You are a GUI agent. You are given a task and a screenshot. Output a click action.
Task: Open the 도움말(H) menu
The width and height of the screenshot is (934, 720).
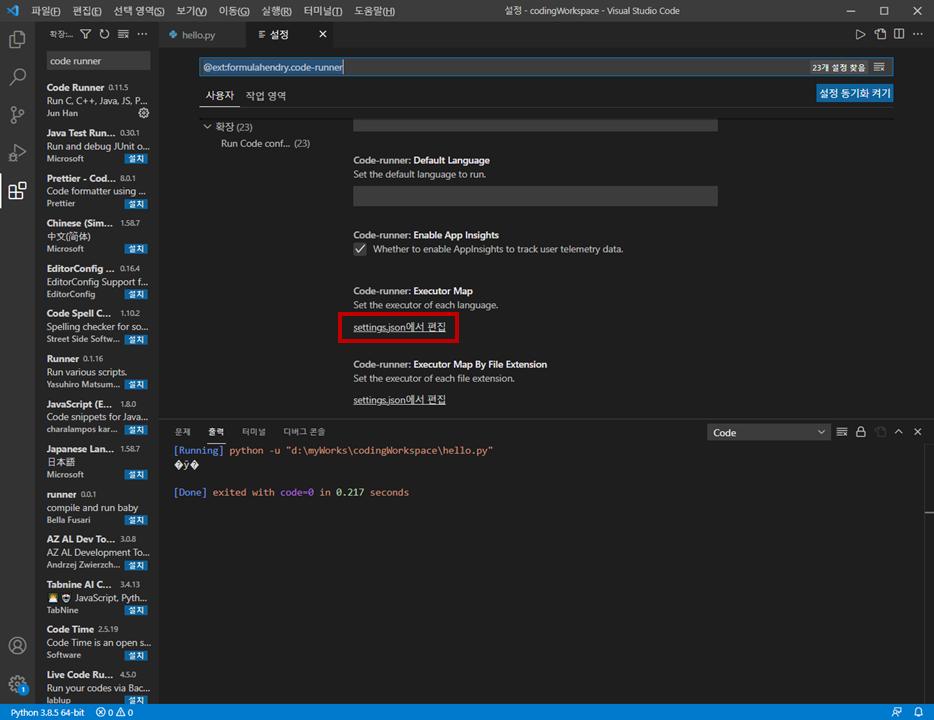click(375, 11)
